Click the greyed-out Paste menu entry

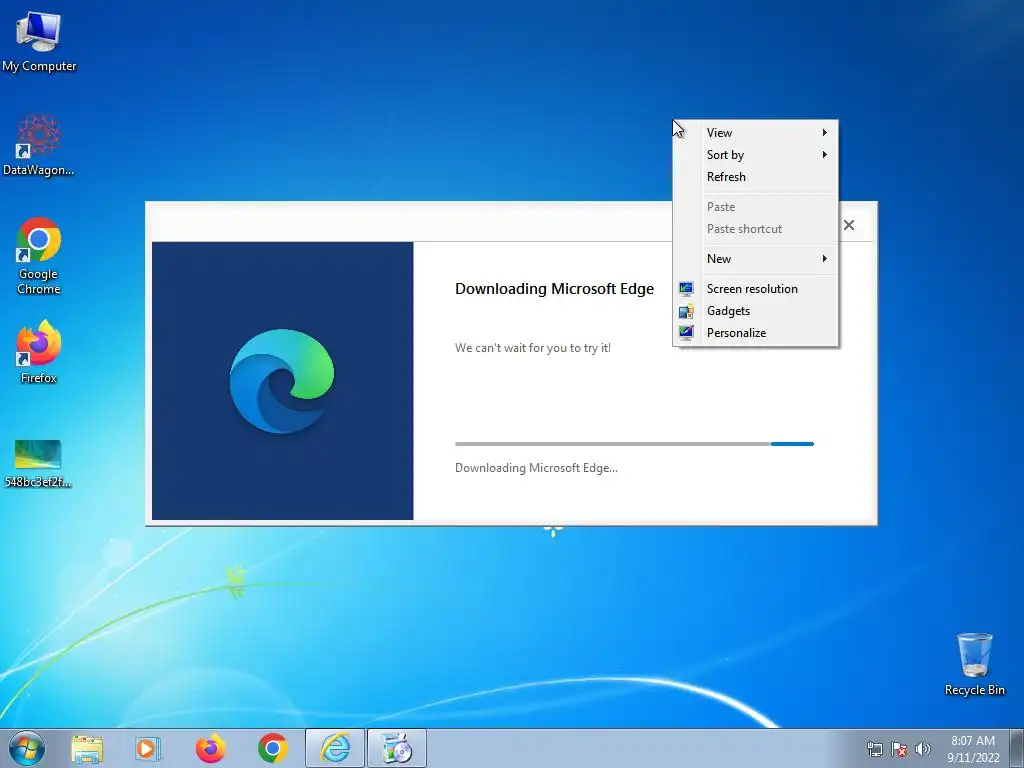point(756,207)
